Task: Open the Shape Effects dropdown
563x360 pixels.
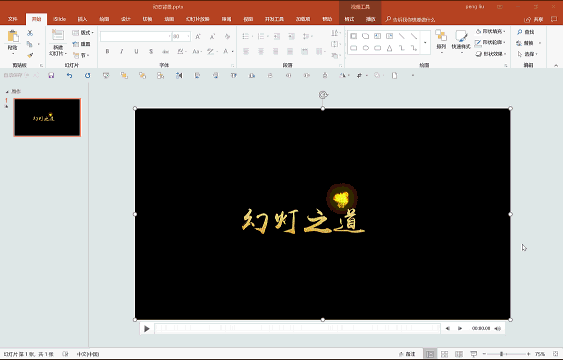Action: 491,54
